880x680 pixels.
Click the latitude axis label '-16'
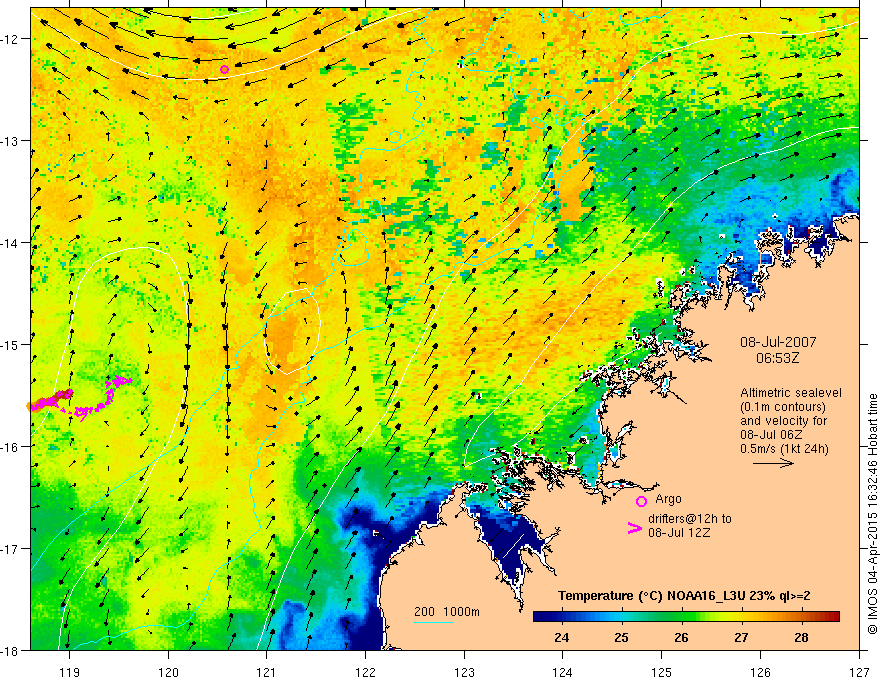click(x=10, y=447)
